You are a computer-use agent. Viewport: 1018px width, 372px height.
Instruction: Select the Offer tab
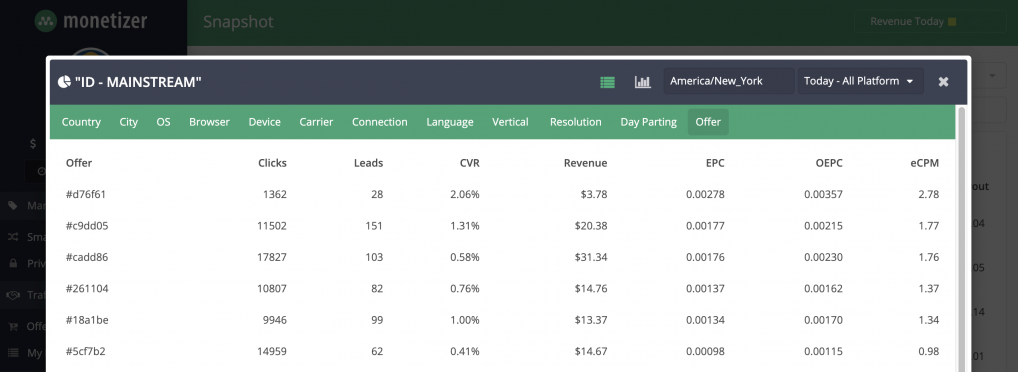pos(708,122)
